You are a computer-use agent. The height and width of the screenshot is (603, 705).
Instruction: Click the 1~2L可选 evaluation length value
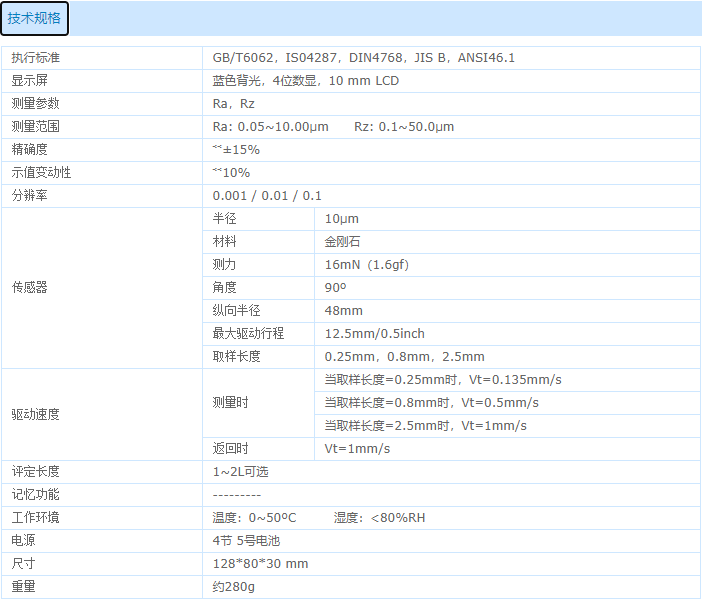[241, 472]
